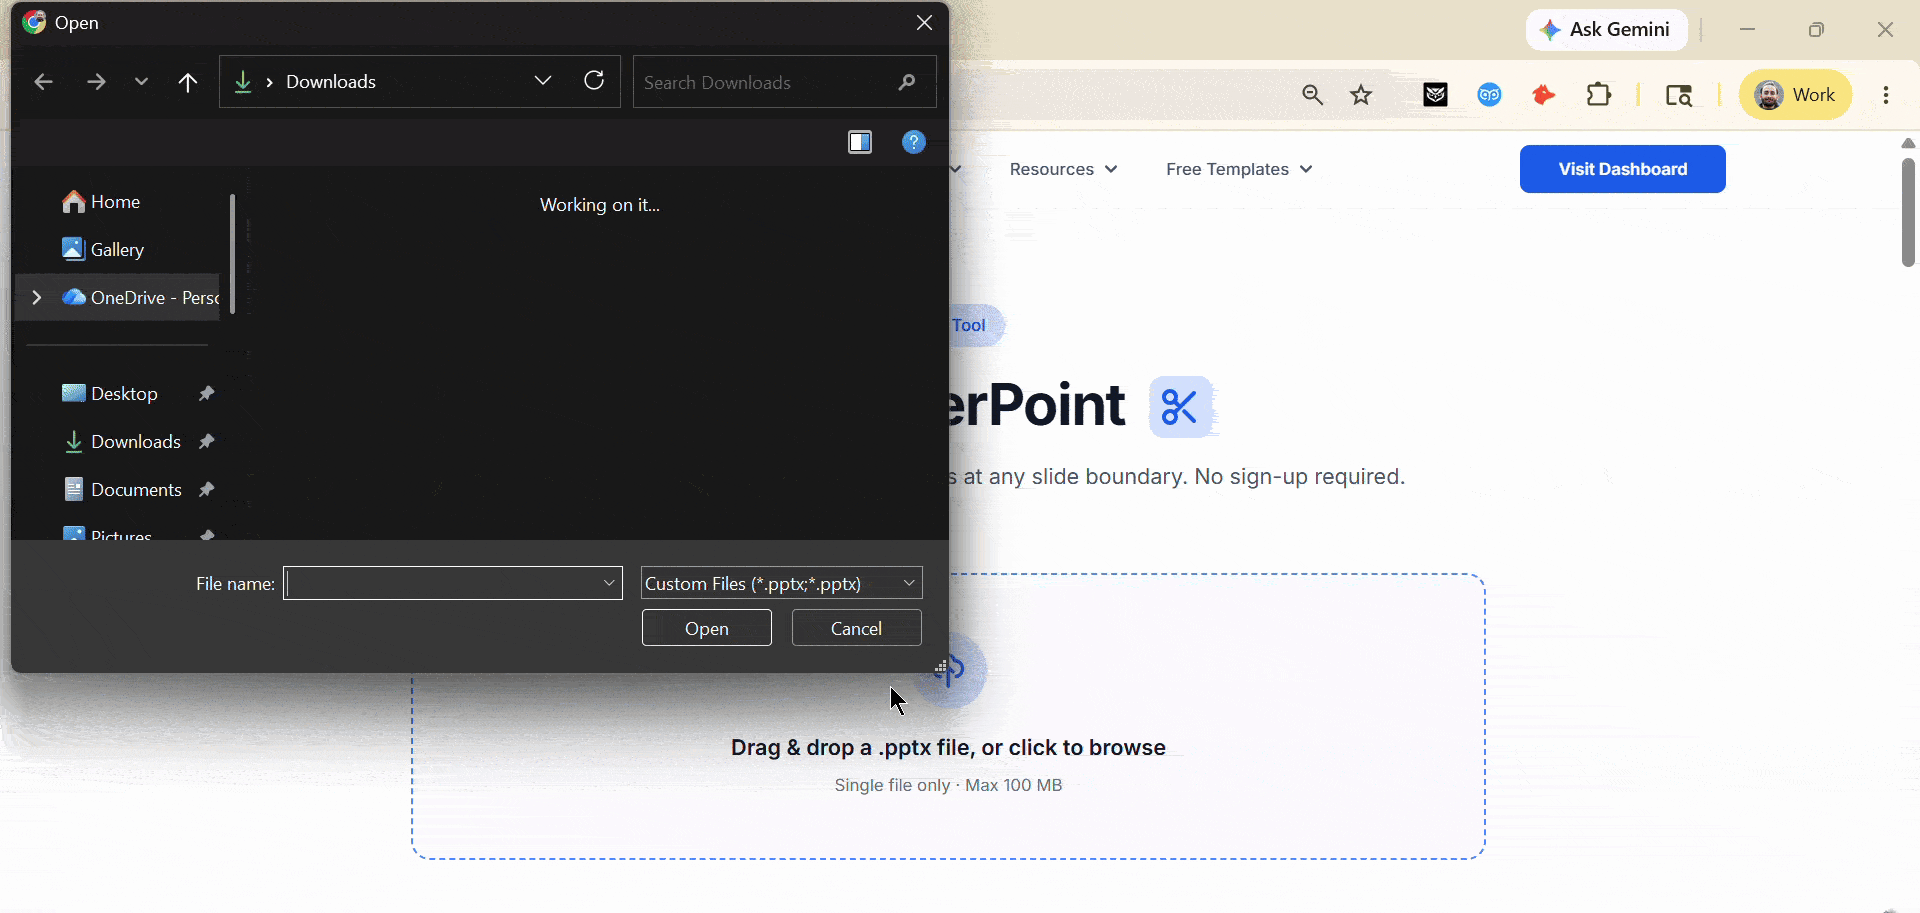
Task: Open the Custom Files type dropdown
Action: point(782,583)
